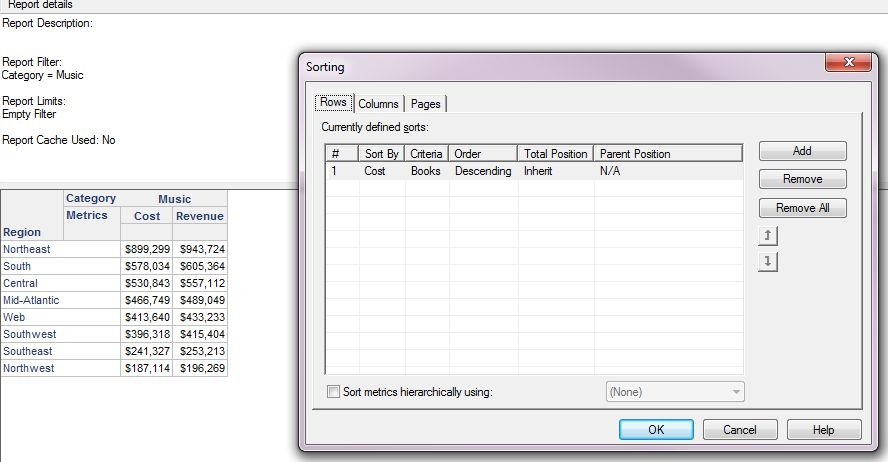This screenshot has height=462, width=888.
Task: Select the Rows tab
Action: [334, 102]
